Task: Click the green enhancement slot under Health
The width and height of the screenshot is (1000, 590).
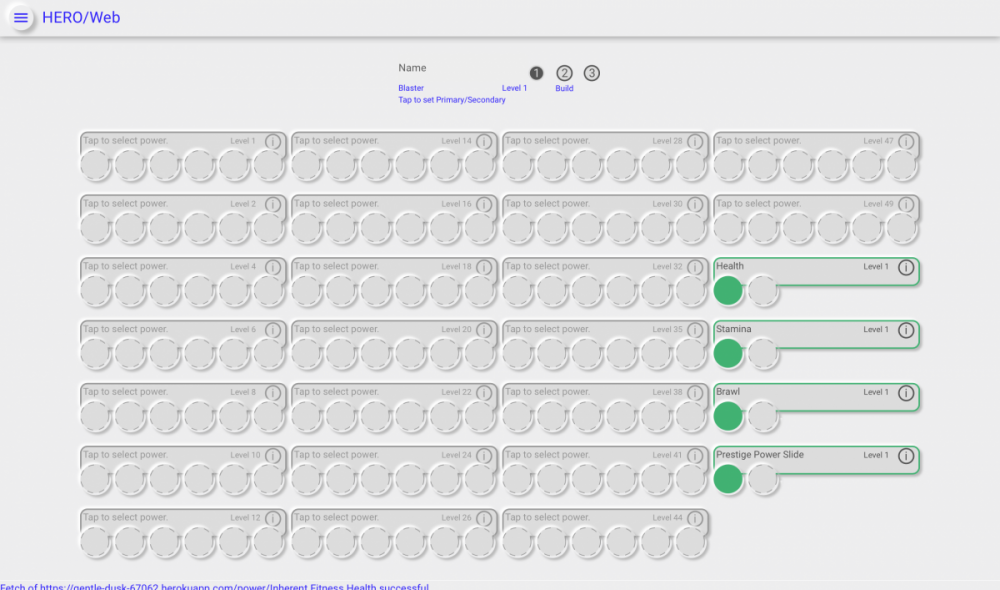Action: click(728, 291)
